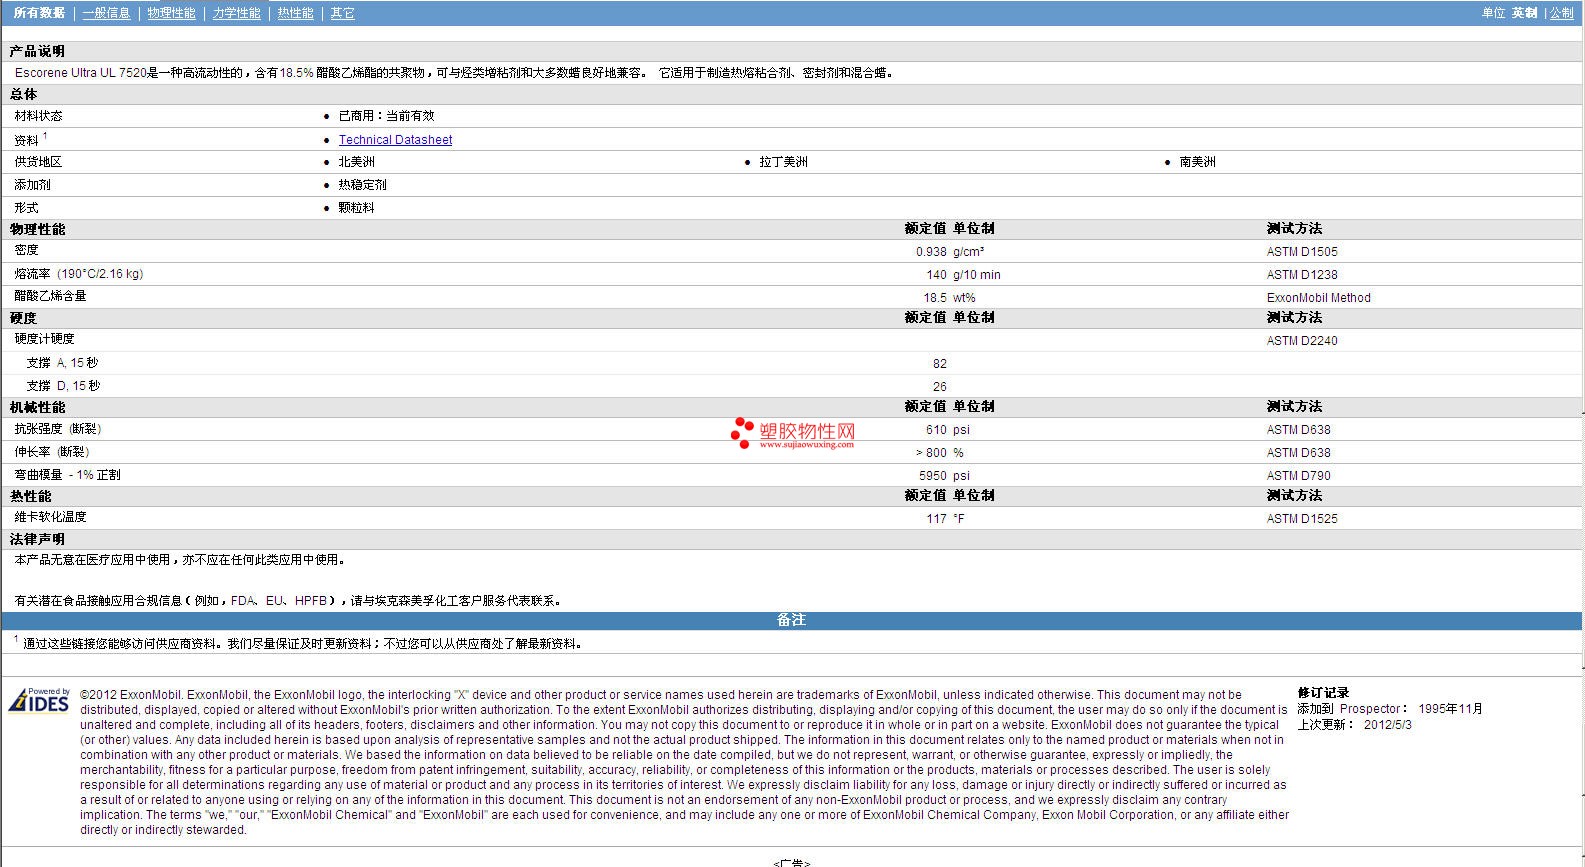The height and width of the screenshot is (867, 1585).
Task: Click the 醋酸乙烯含量 value 18.5
Action: (x=935, y=298)
